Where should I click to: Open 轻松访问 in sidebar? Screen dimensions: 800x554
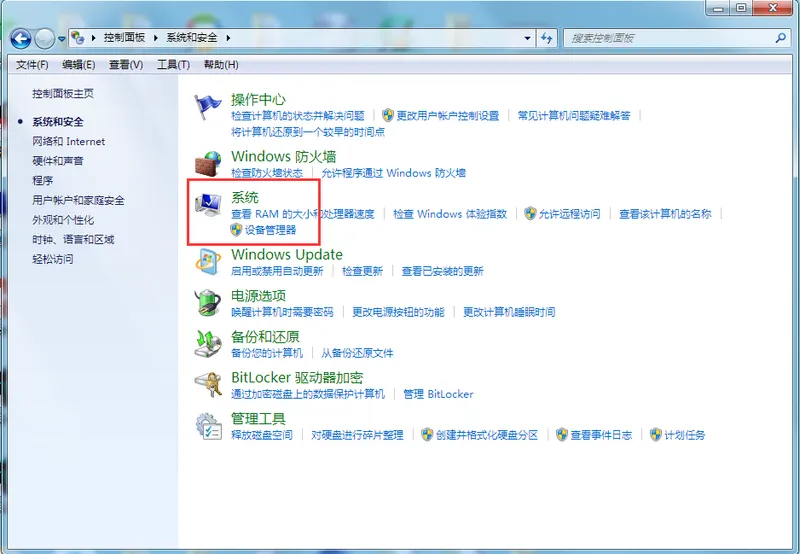53,259
